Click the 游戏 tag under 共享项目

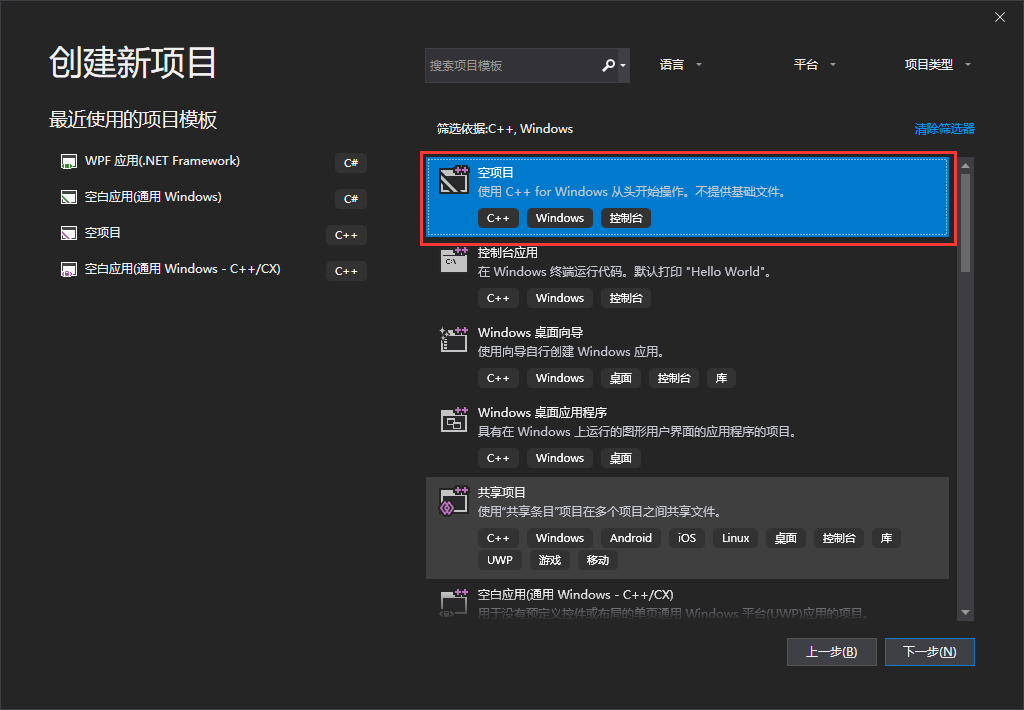[x=550, y=560]
